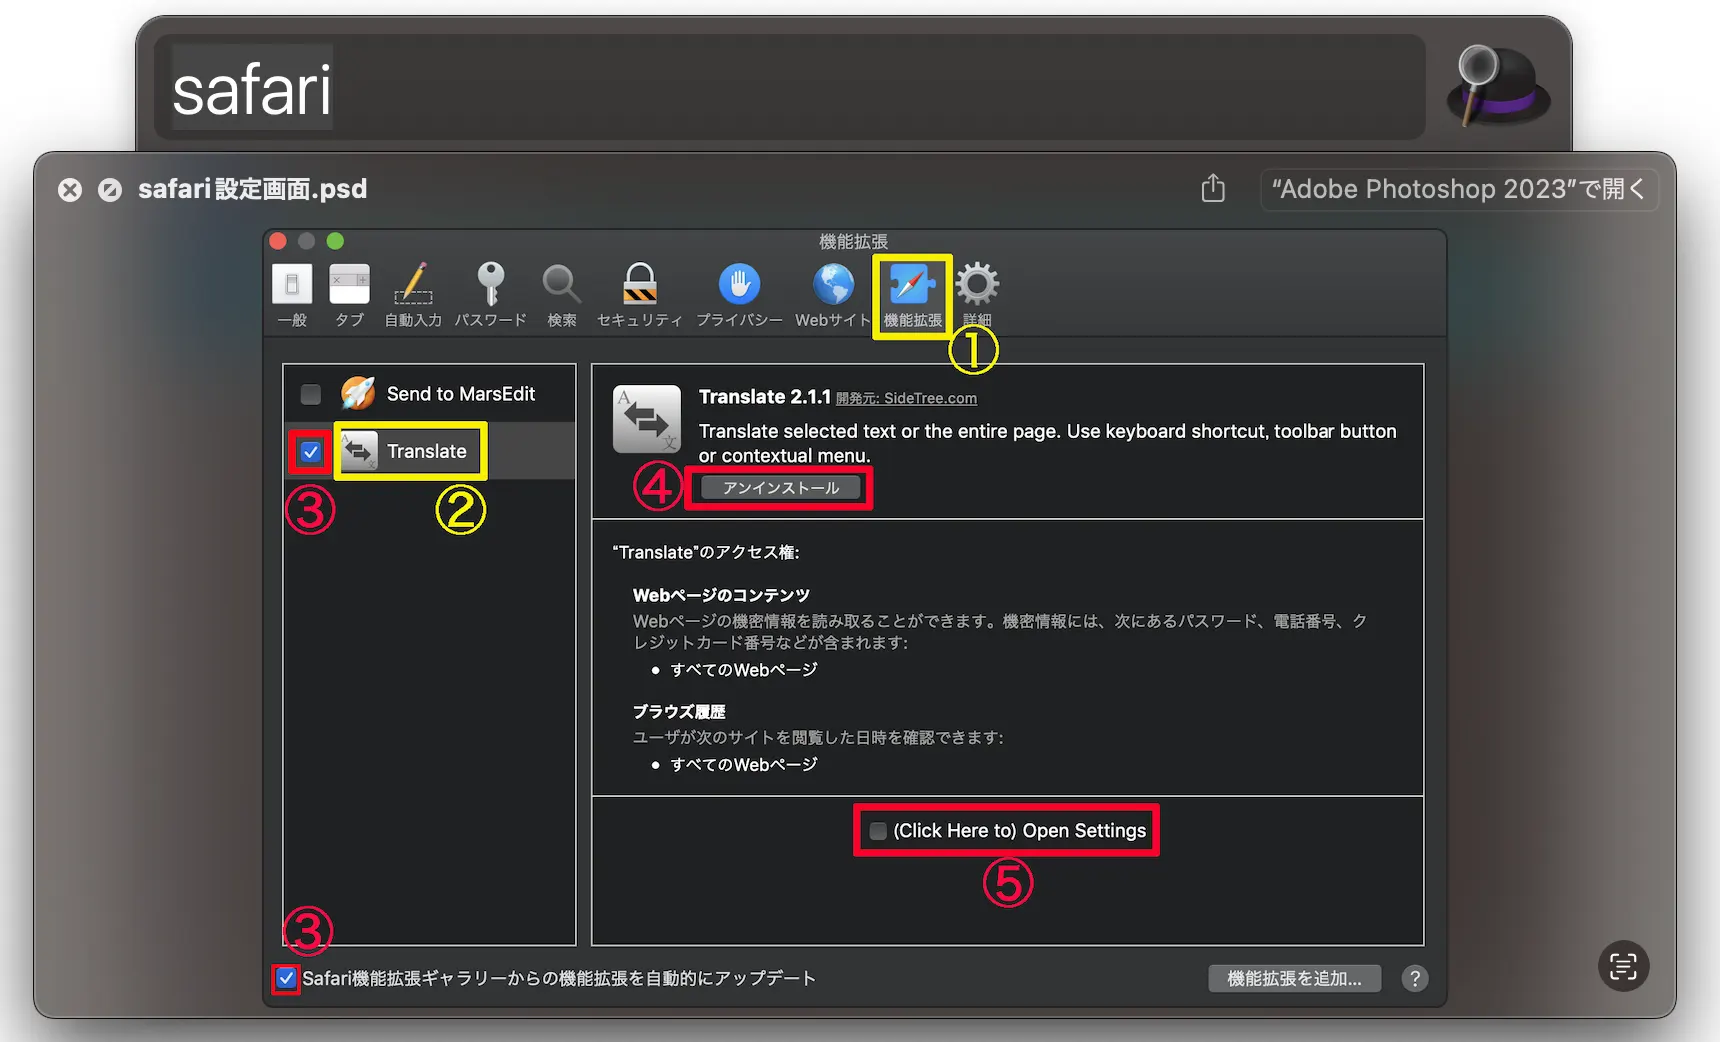Close the Quick Look preview

tap(70, 190)
